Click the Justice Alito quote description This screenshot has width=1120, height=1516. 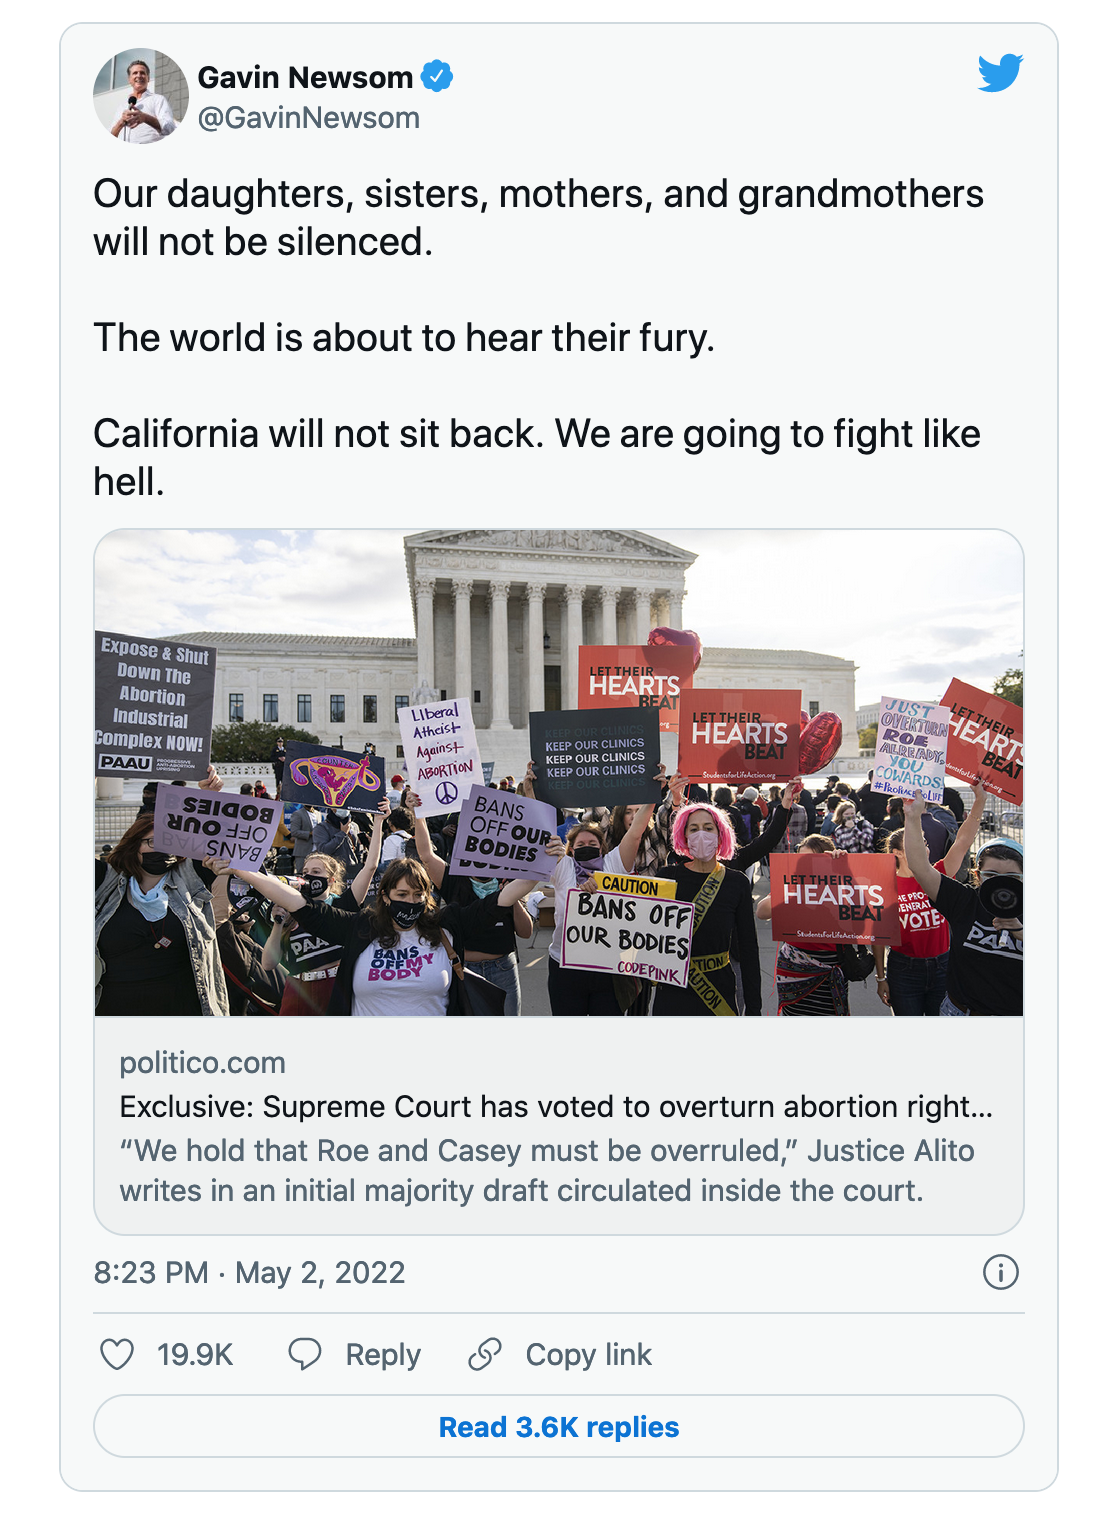(x=547, y=1171)
